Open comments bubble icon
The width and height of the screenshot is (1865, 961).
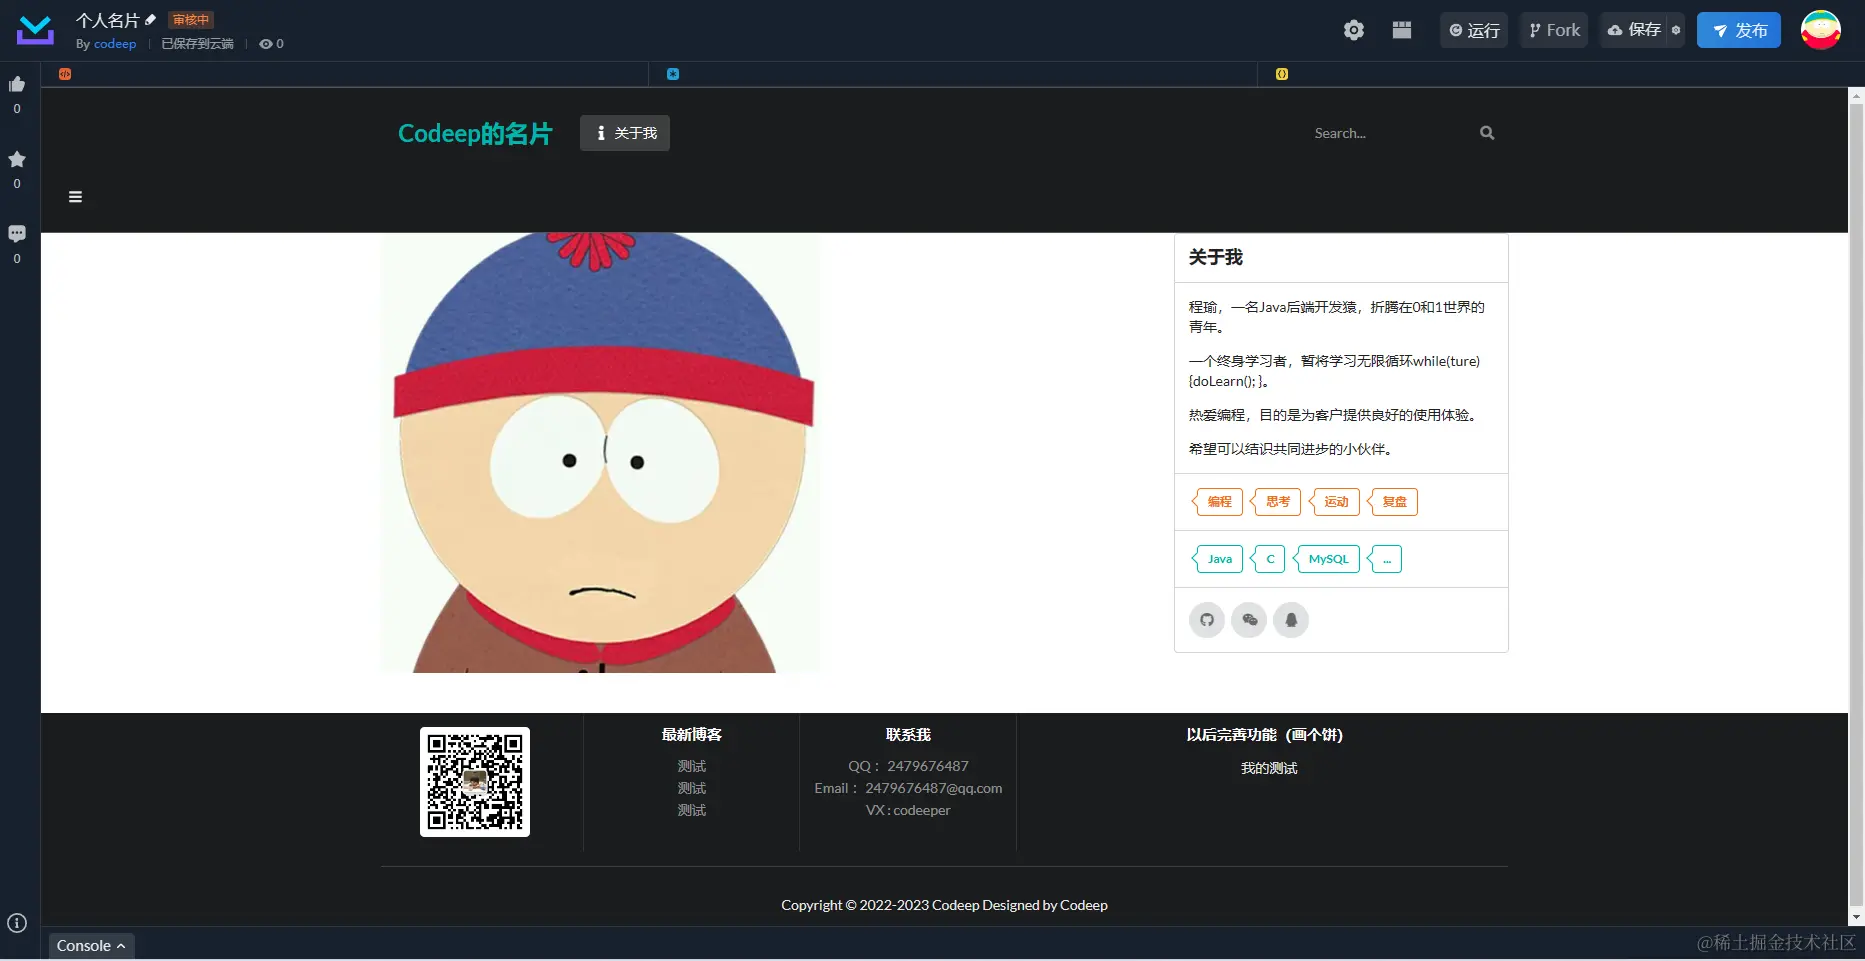pyautogui.click(x=17, y=233)
